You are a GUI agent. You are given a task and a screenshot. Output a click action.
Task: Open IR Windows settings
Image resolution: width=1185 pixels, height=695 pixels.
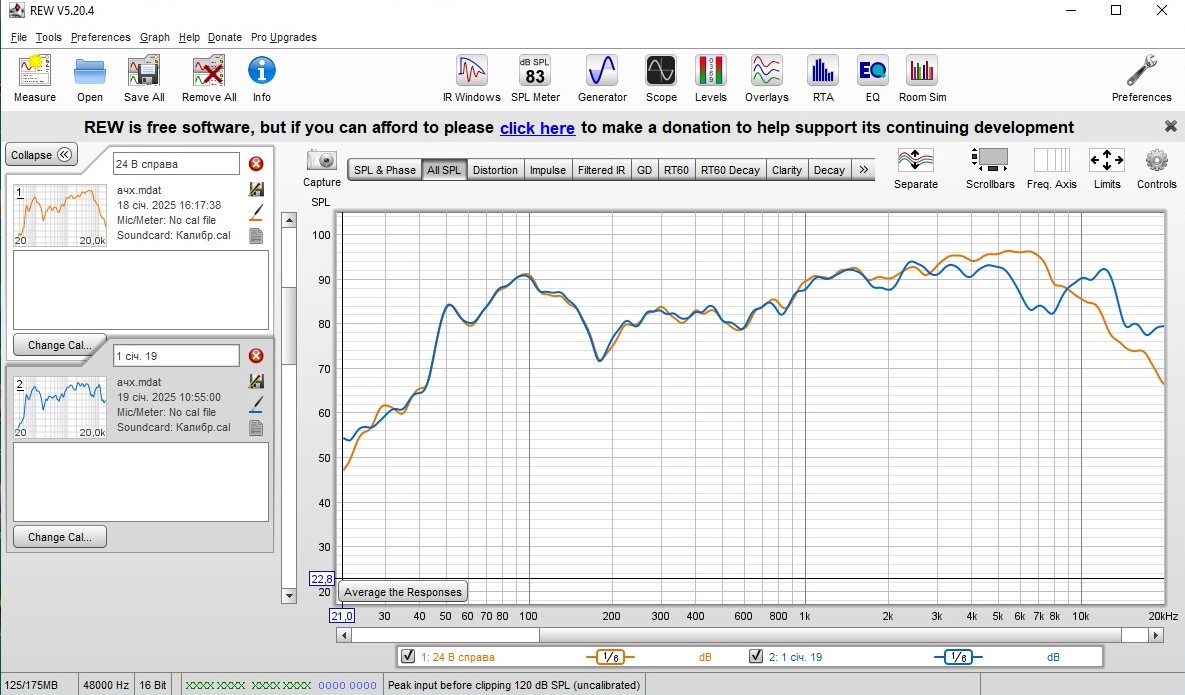(x=472, y=79)
